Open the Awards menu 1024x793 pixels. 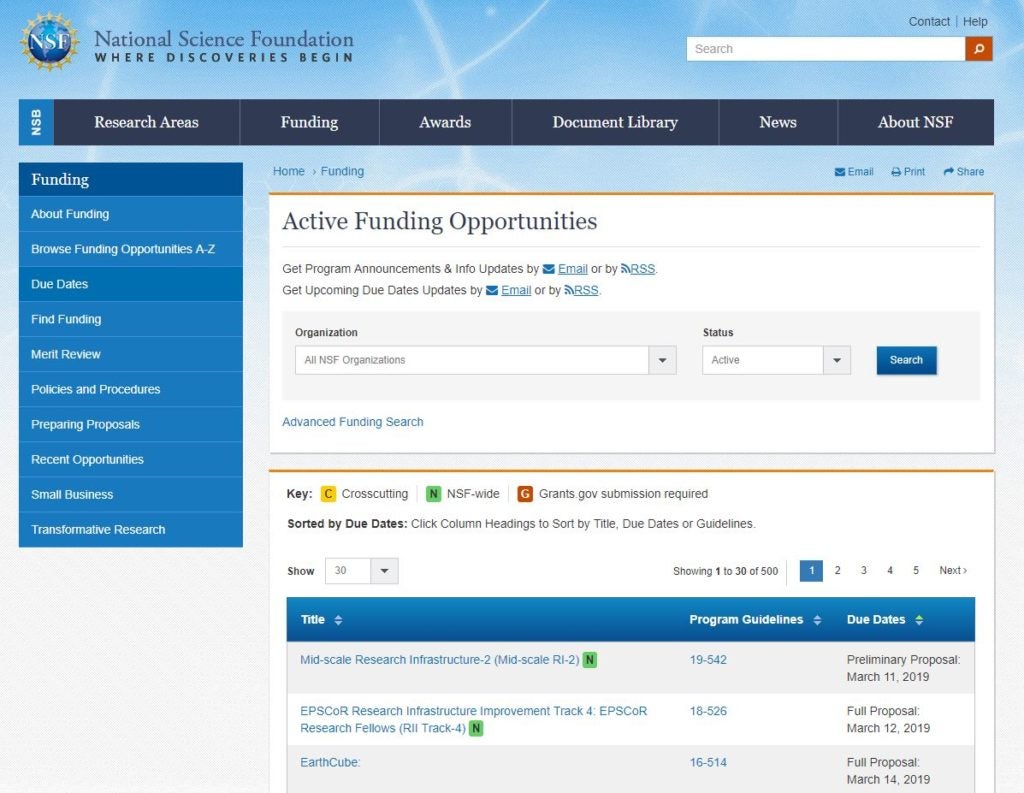445,122
